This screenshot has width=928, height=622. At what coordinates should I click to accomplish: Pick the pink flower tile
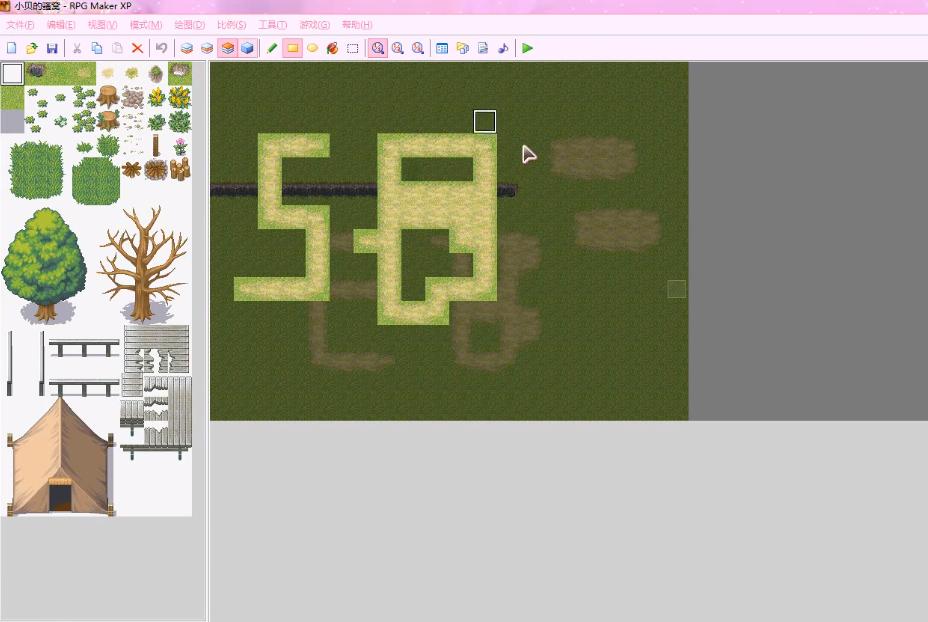click(180, 146)
